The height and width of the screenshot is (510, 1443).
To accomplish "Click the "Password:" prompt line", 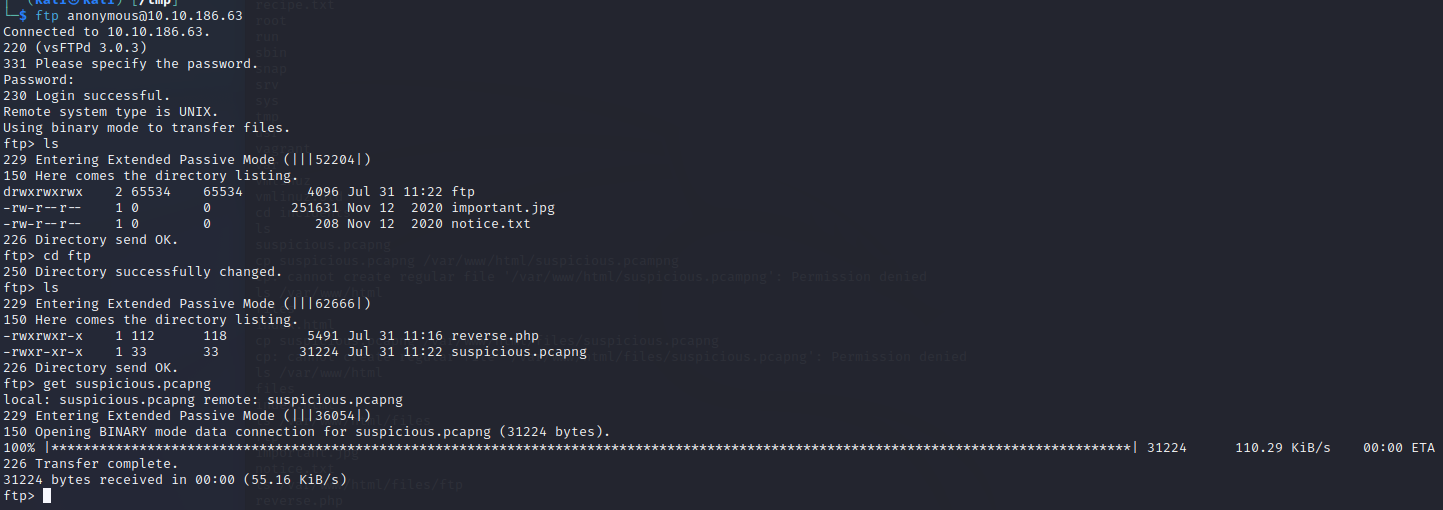I will [38, 80].
